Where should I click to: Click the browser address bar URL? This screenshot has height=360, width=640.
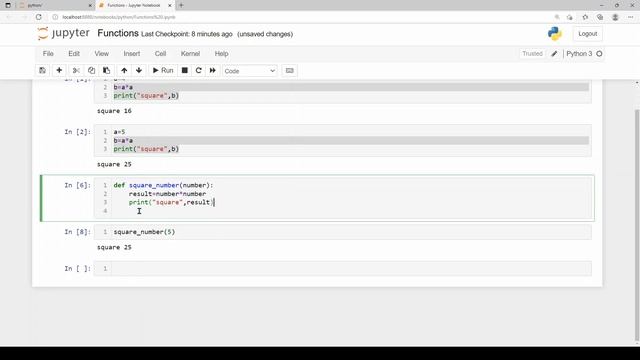119,17
